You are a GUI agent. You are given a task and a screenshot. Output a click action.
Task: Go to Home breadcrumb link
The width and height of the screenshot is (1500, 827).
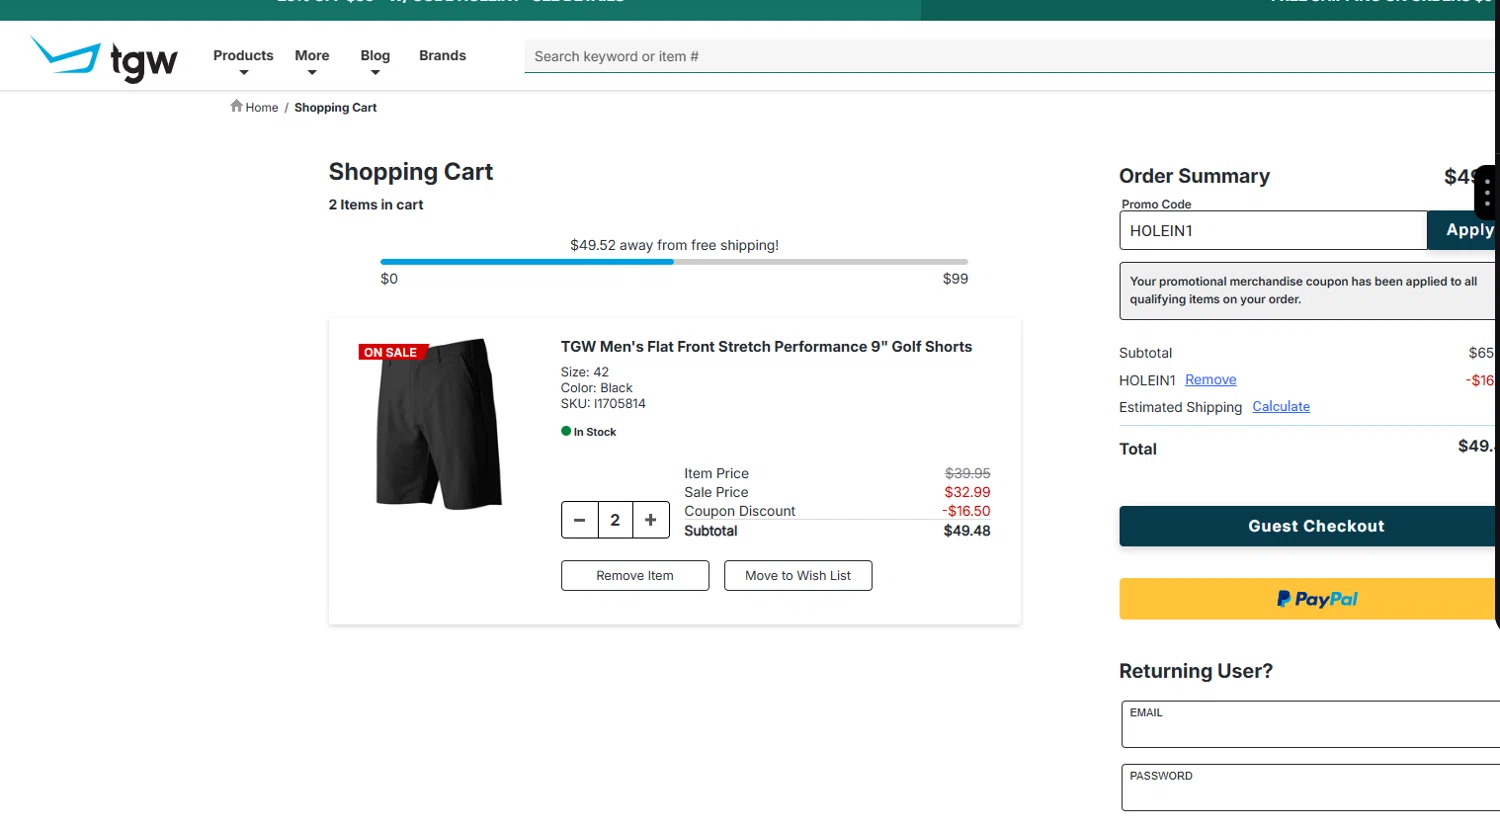click(x=262, y=108)
